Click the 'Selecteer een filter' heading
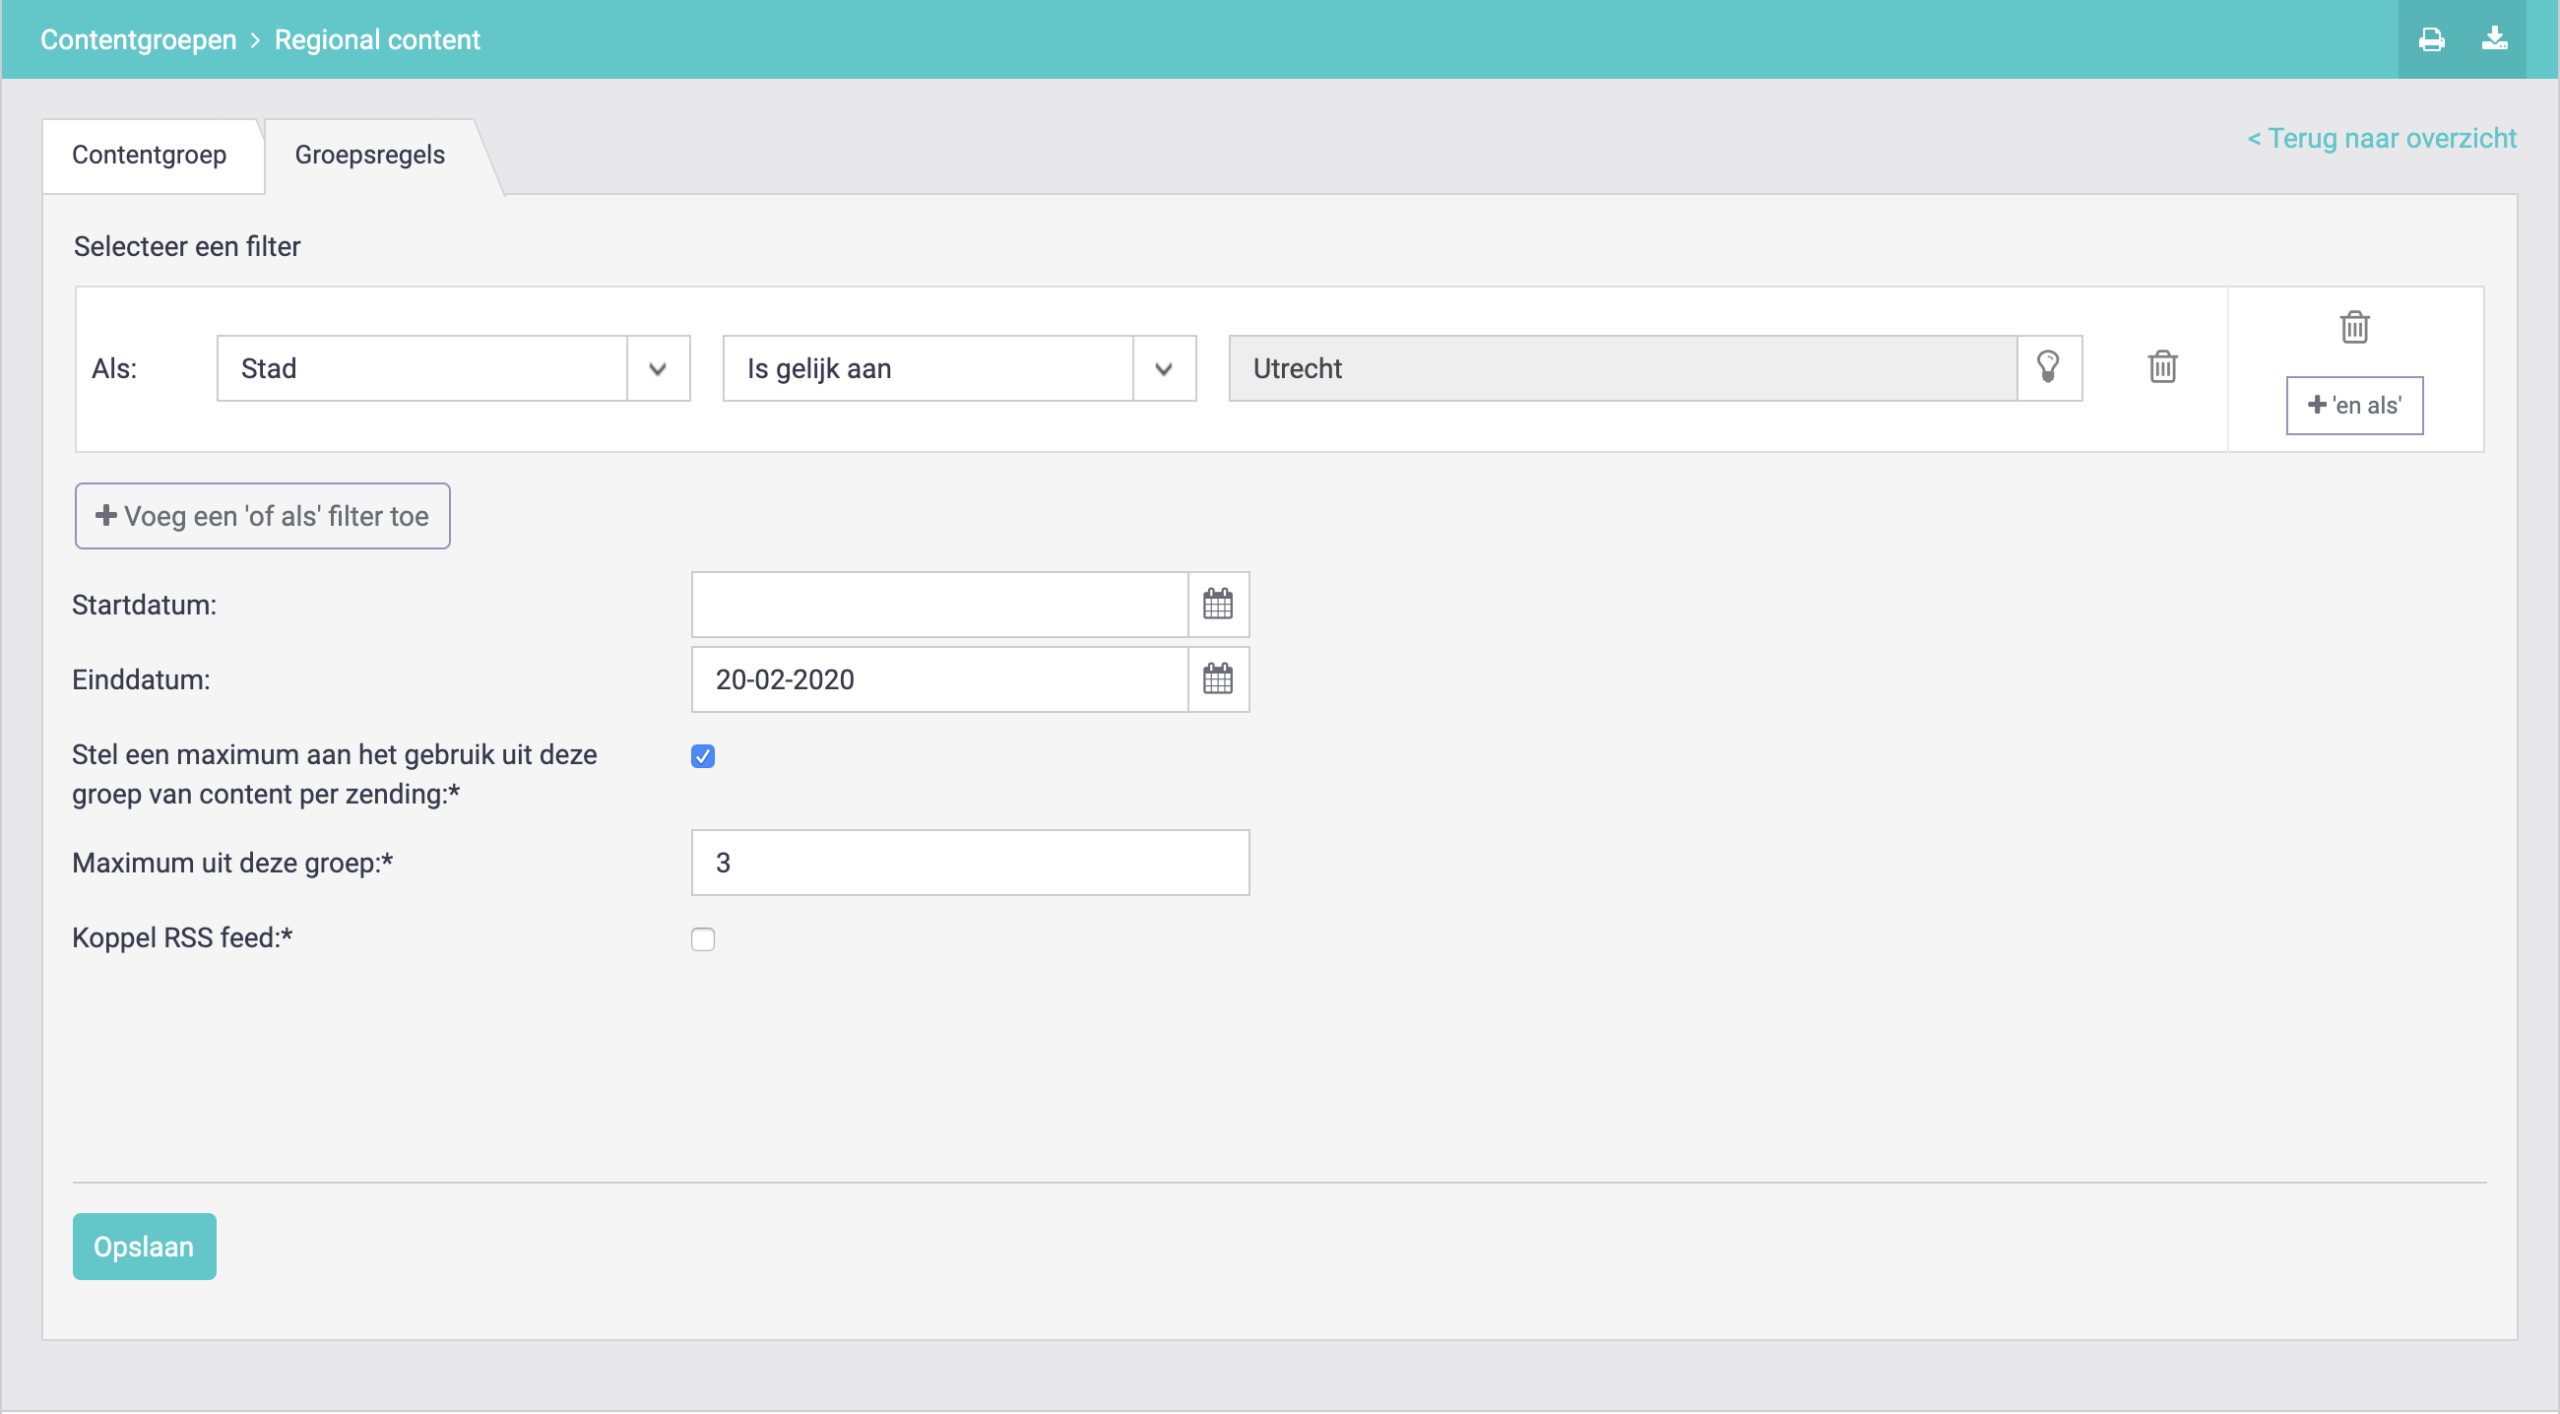2560x1414 pixels. pos(187,246)
